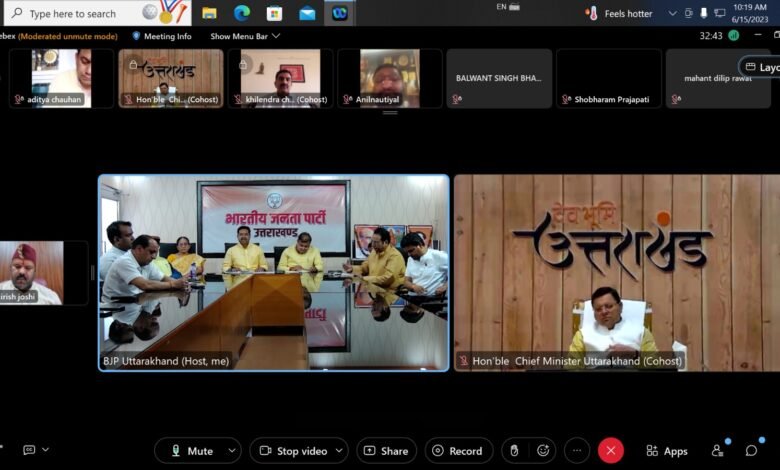Screen dimensions: 780x470
Task: Open the Participants panel icon
Action: (717, 451)
